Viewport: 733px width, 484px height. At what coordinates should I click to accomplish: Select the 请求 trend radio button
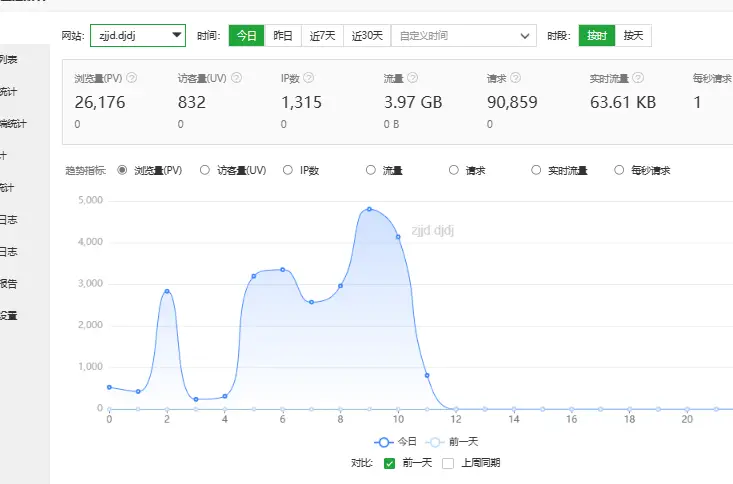click(x=454, y=170)
